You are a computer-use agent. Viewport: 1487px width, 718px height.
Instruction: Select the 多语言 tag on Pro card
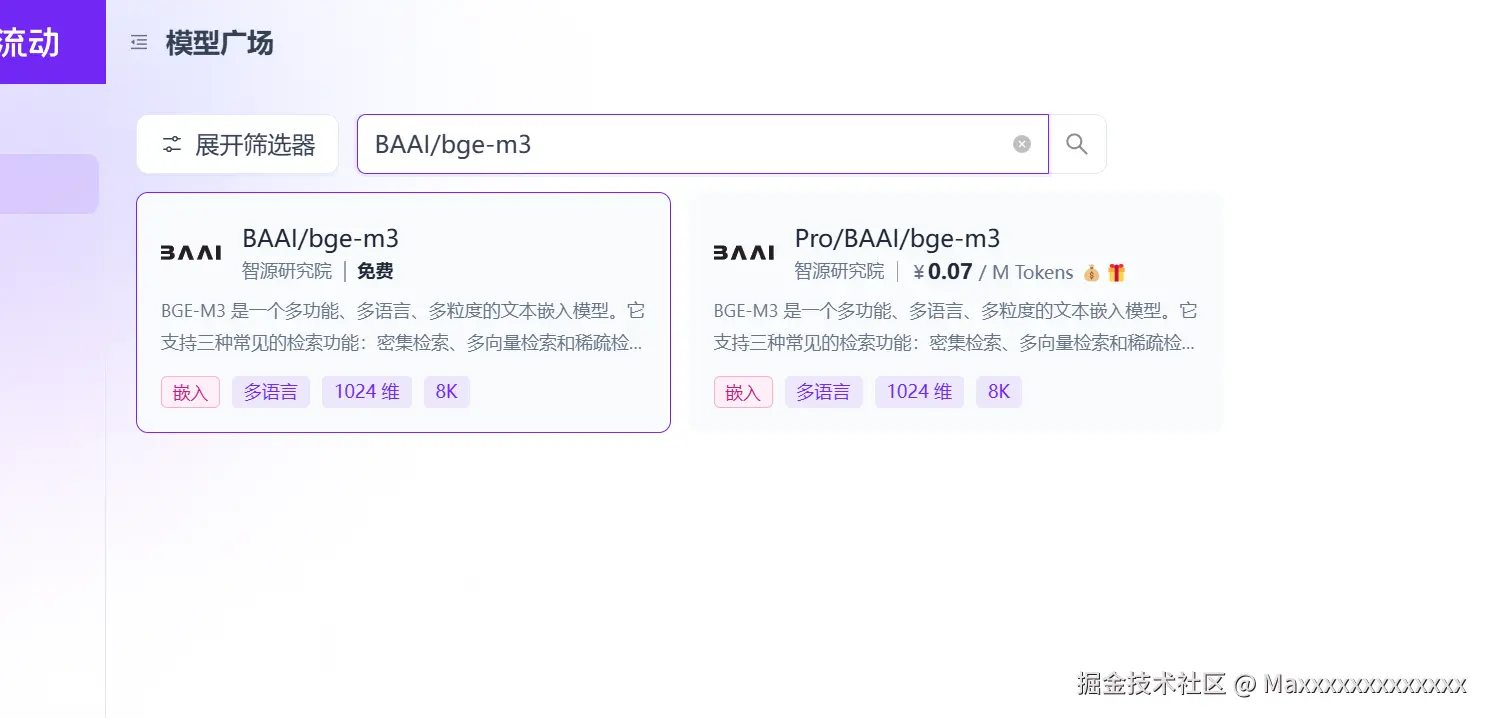[x=824, y=392]
